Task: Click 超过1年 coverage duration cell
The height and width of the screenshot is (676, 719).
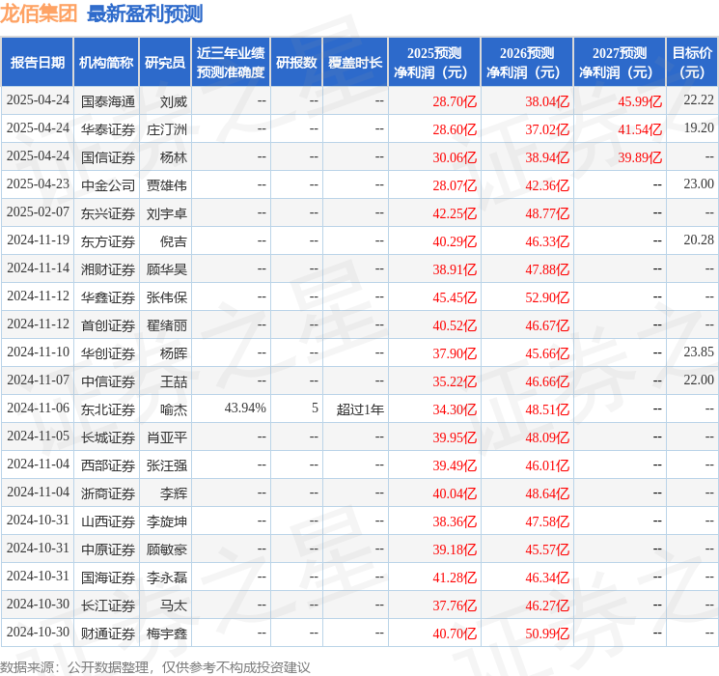Action: (360, 409)
